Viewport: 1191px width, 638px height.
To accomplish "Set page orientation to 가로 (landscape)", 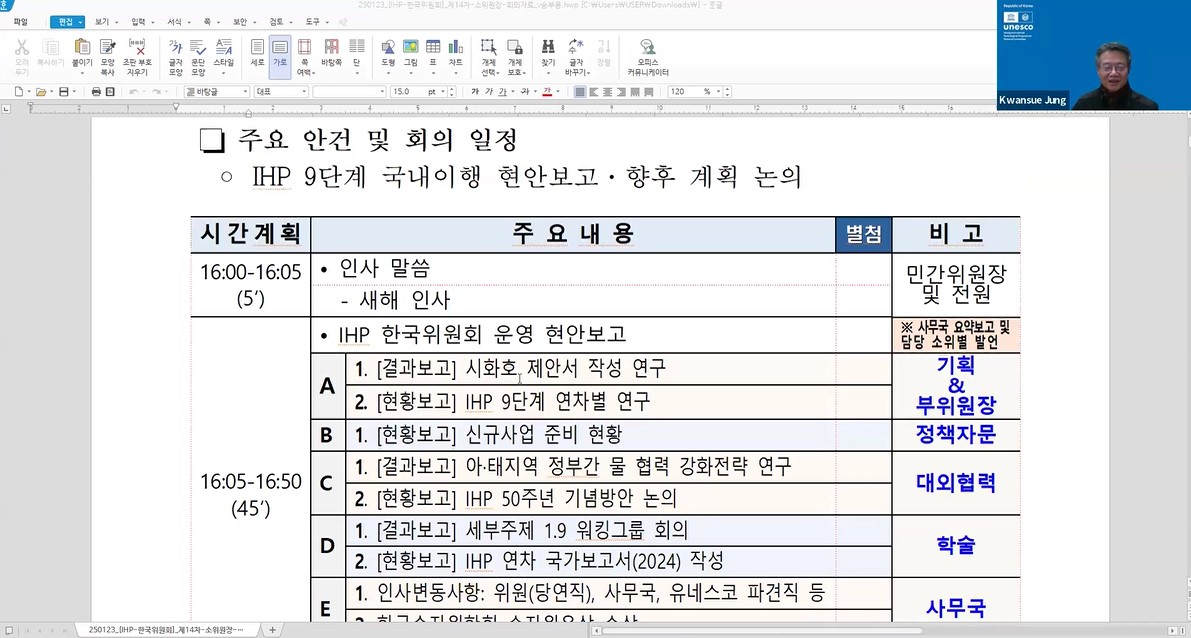I will pos(280,57).
